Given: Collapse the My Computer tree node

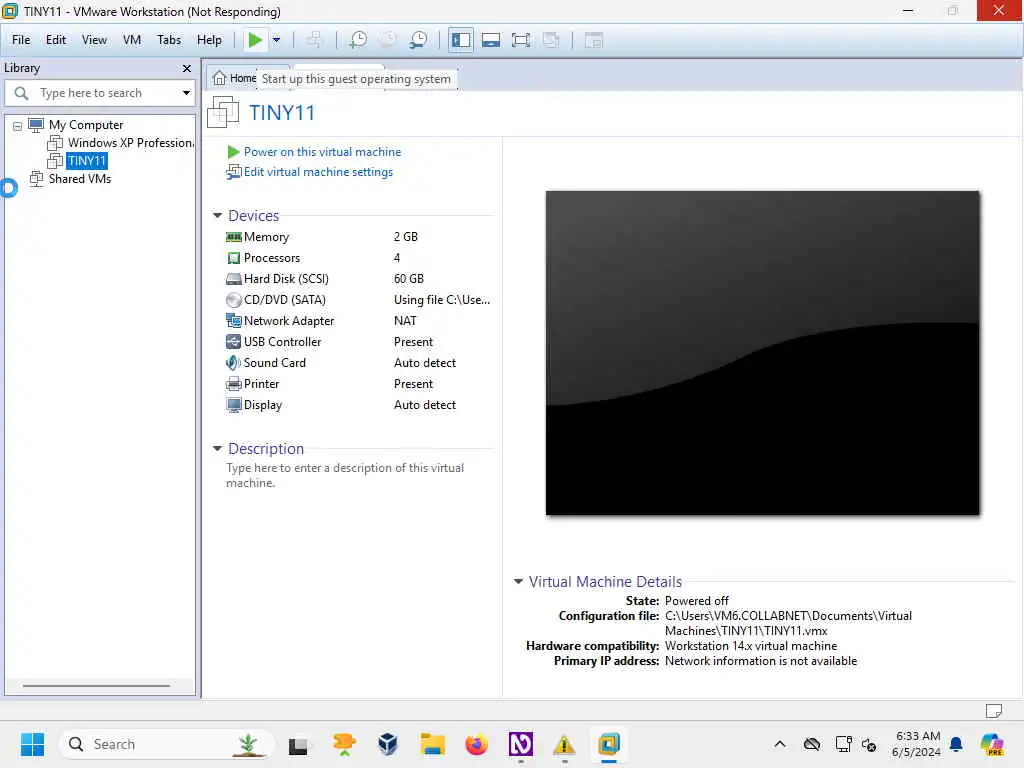Looking at the screenshot, I should (x=18, y=125).
